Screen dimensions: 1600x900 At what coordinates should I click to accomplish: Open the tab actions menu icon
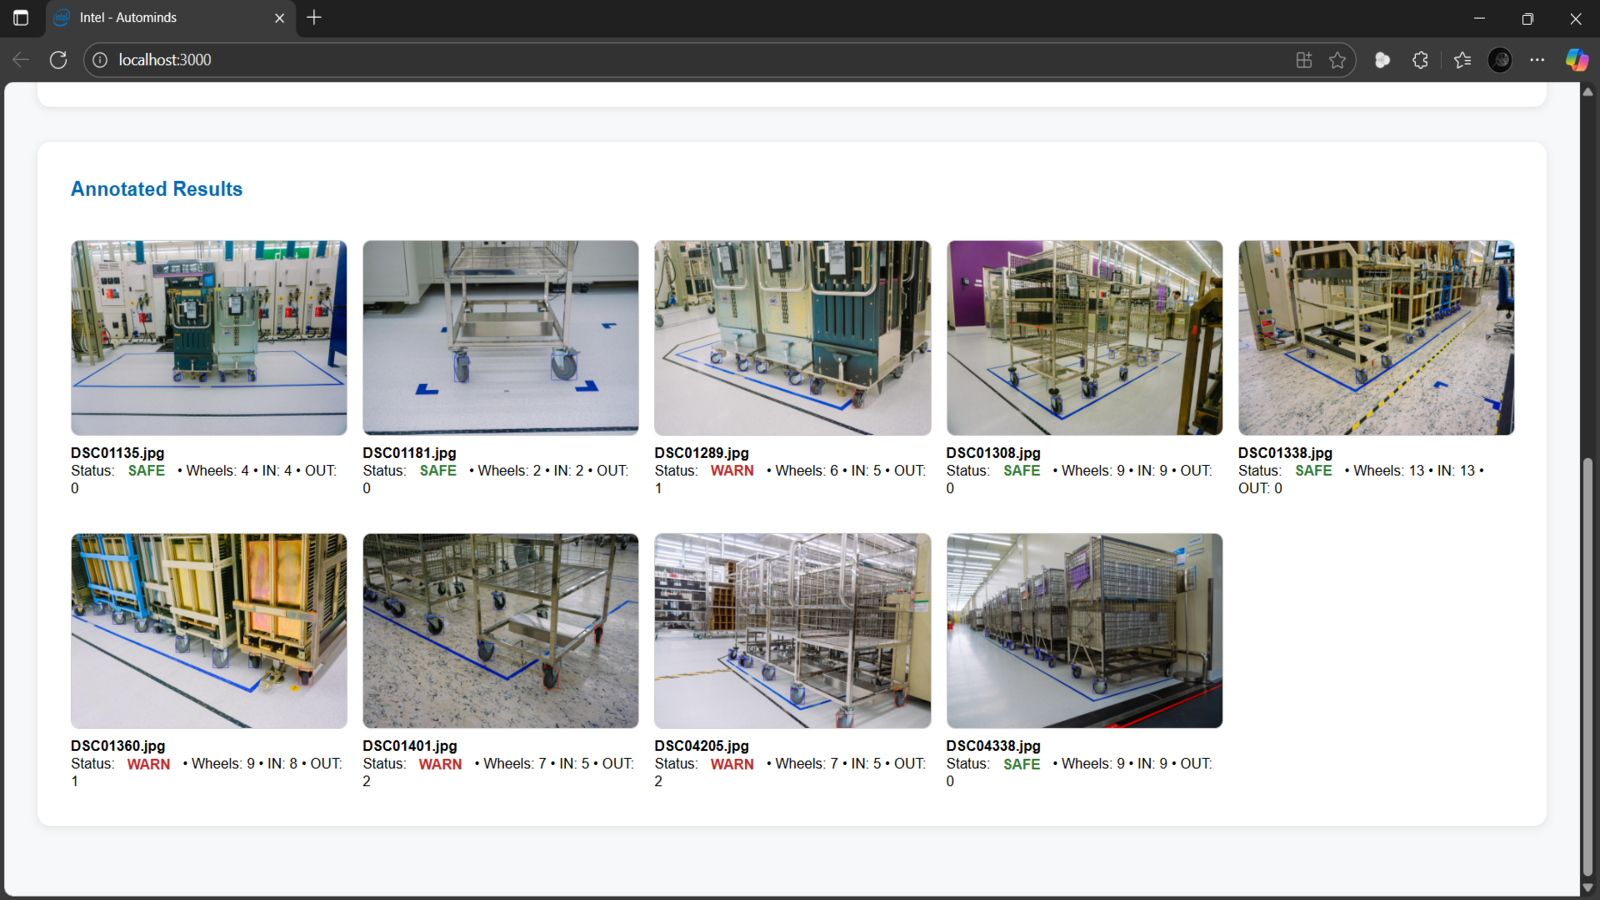21,18
